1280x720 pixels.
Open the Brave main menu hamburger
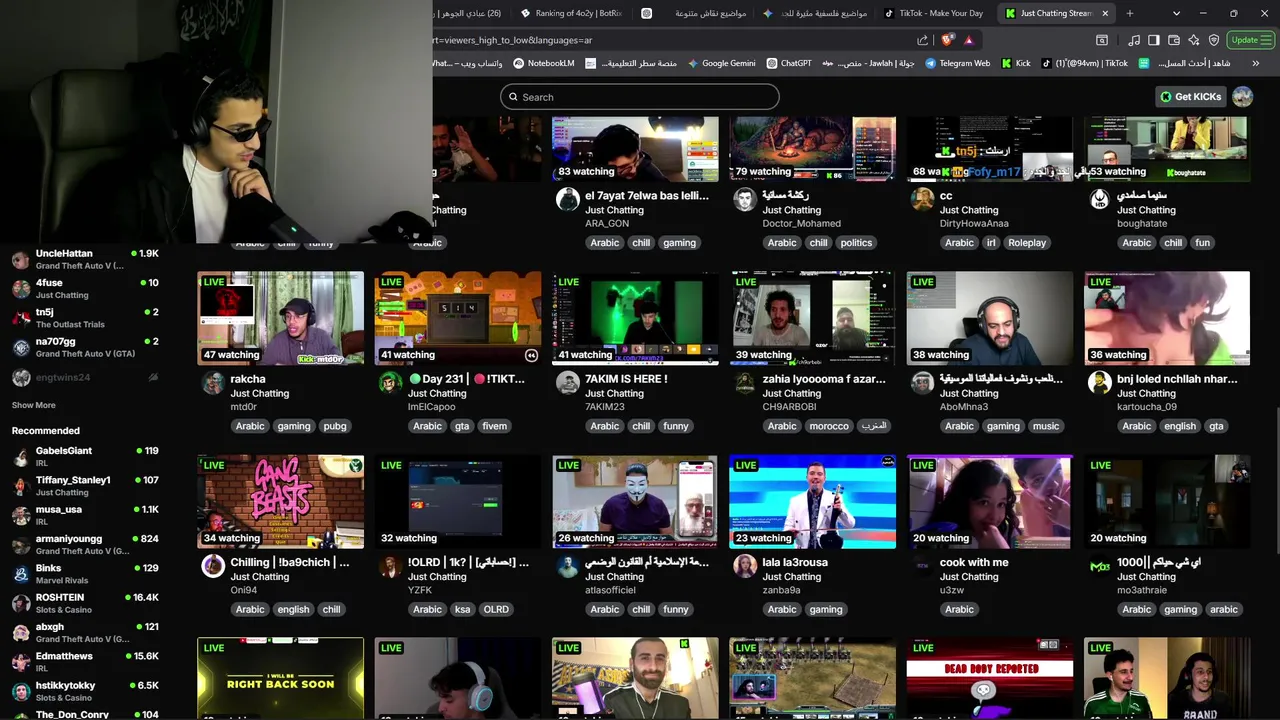pyautogui.click(x=1268, y=40)
